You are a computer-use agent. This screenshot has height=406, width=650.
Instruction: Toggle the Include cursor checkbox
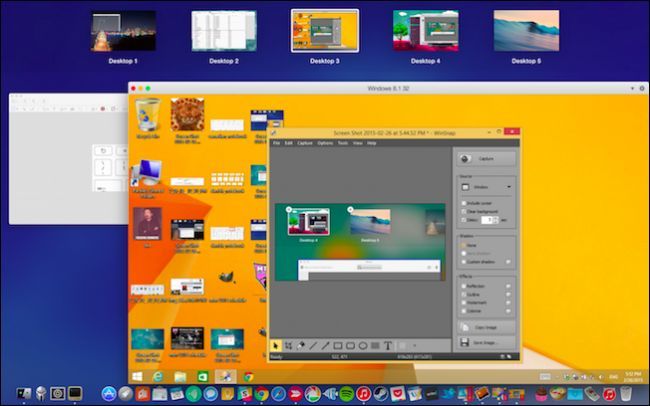click(x=464, y=203)
